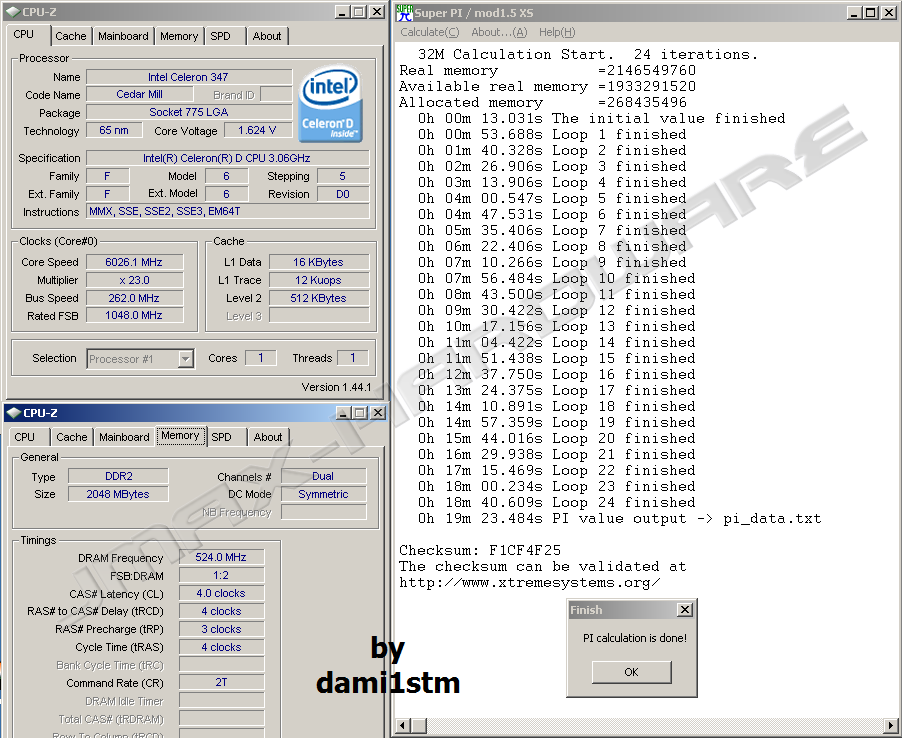
Task: Click the Technology value '65 nm'
Action: coord(114,131)
